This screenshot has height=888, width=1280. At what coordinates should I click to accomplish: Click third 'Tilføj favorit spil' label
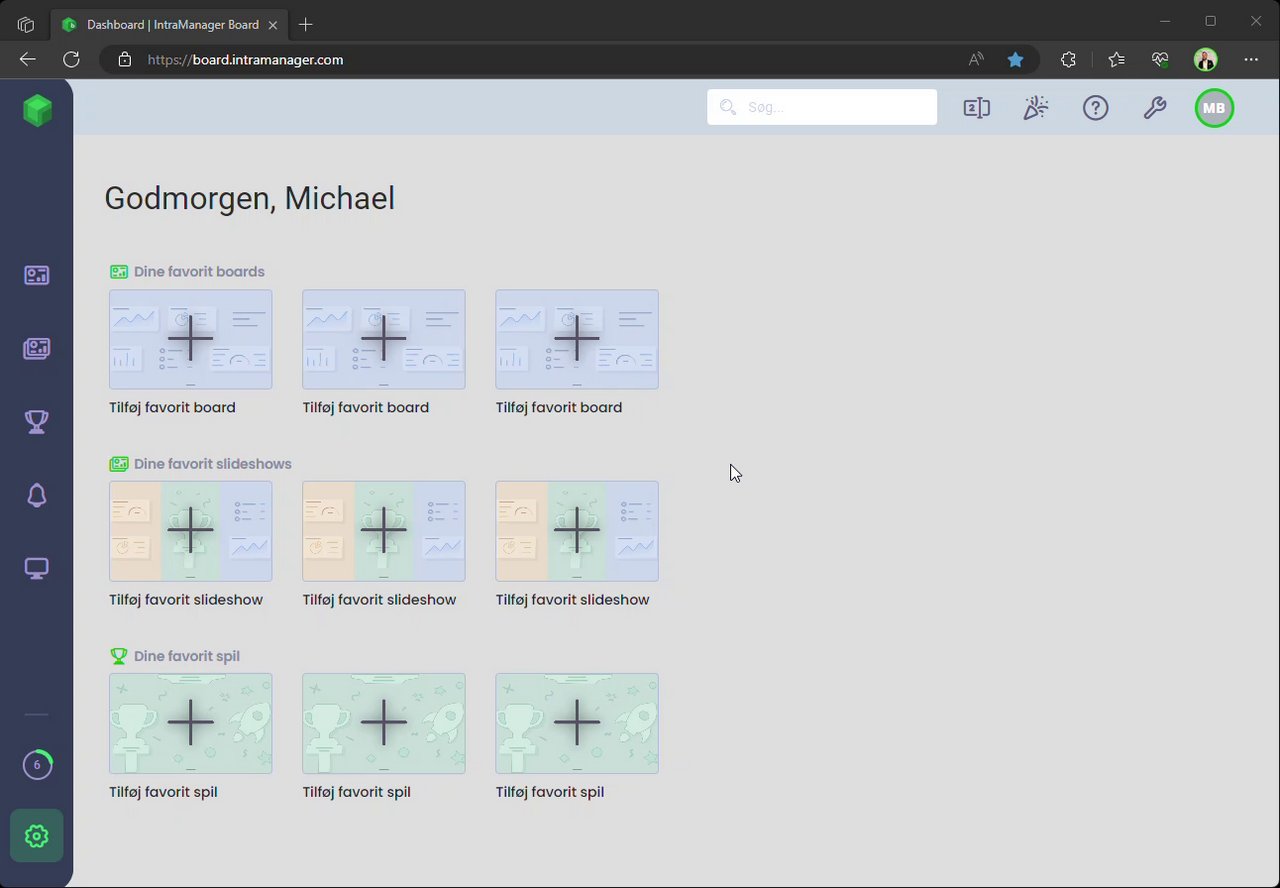pyautogui.click(x=549, y=792)
